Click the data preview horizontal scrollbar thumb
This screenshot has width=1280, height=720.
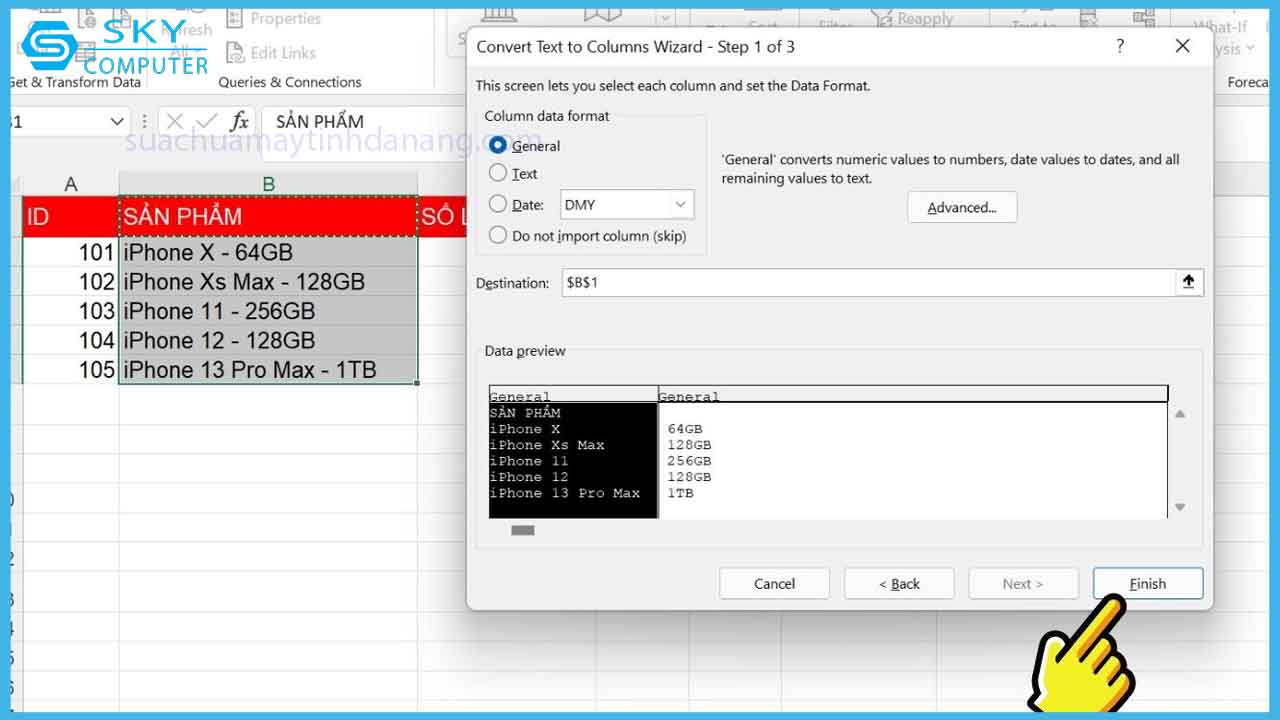point(523,530)
